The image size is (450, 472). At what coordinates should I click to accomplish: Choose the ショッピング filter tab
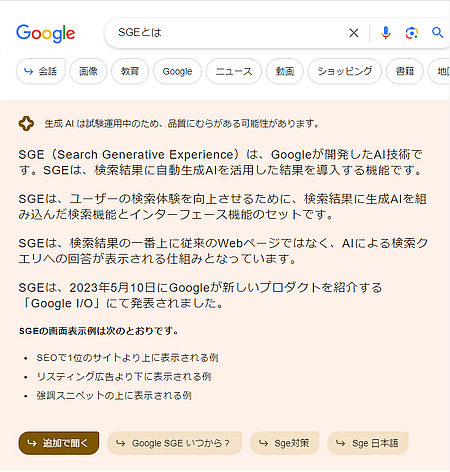click(x=344, y=71)
